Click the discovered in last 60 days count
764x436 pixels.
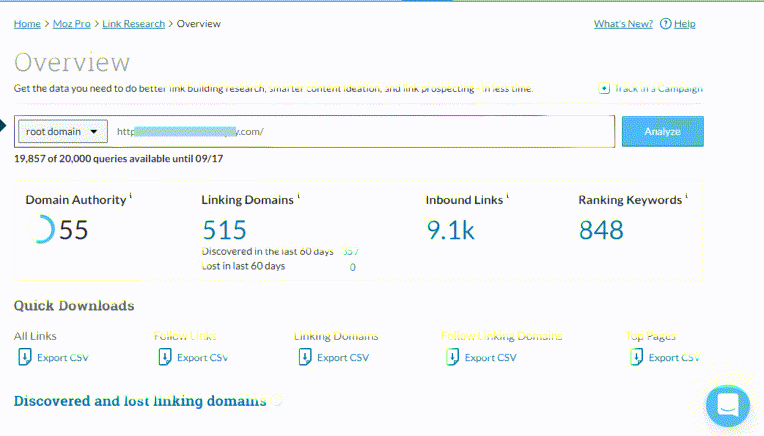pyautogui.click(x=350, y=252)
